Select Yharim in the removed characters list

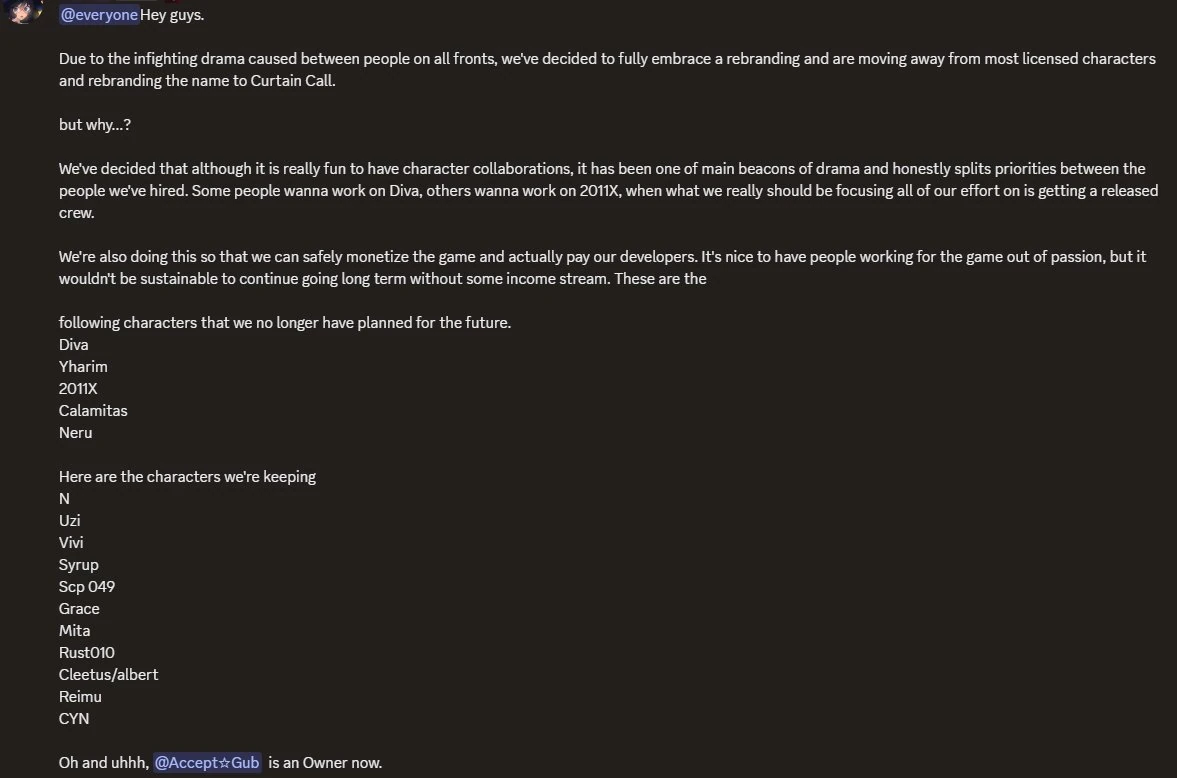pos(83,367)
